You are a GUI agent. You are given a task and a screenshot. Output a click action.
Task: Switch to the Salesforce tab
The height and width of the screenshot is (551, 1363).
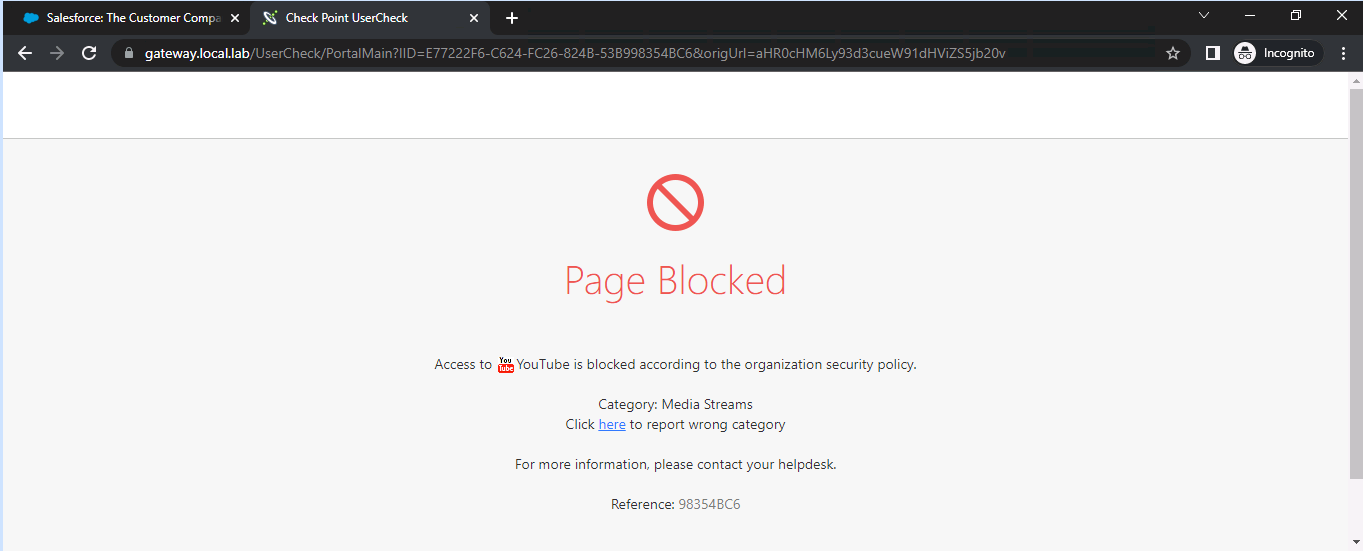131,18
